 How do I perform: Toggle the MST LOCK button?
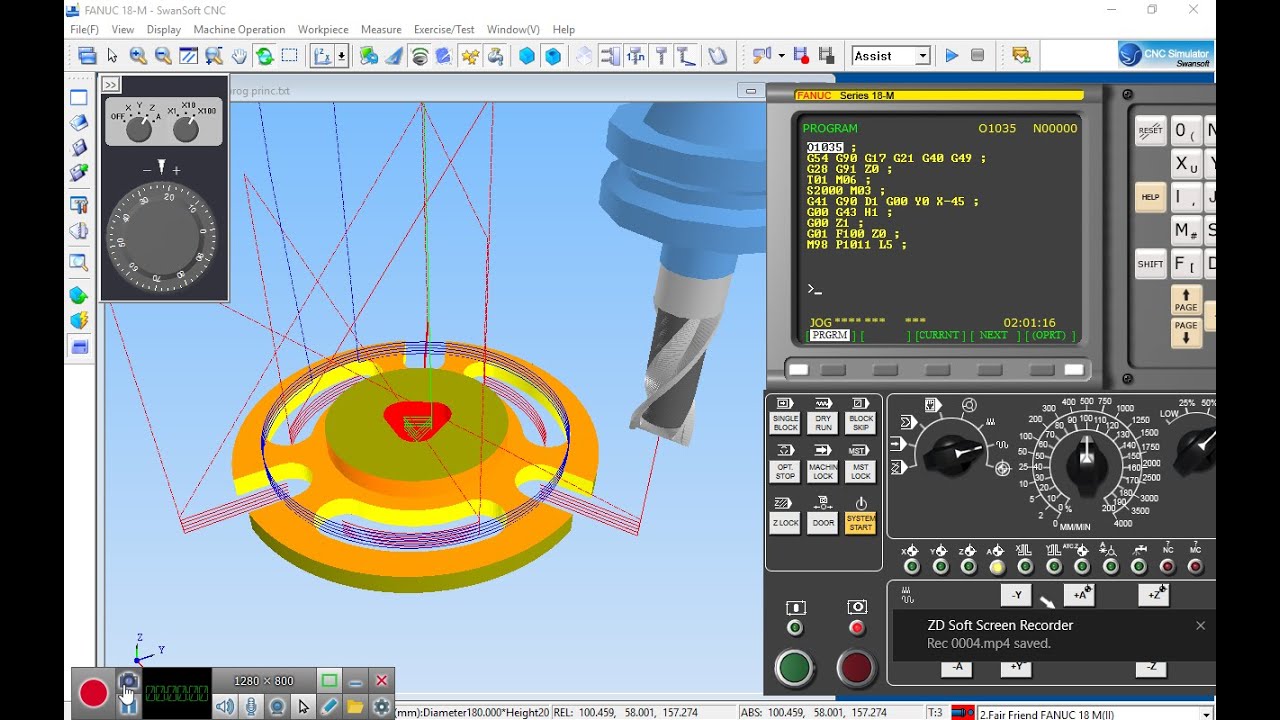[x=861, y=471]
